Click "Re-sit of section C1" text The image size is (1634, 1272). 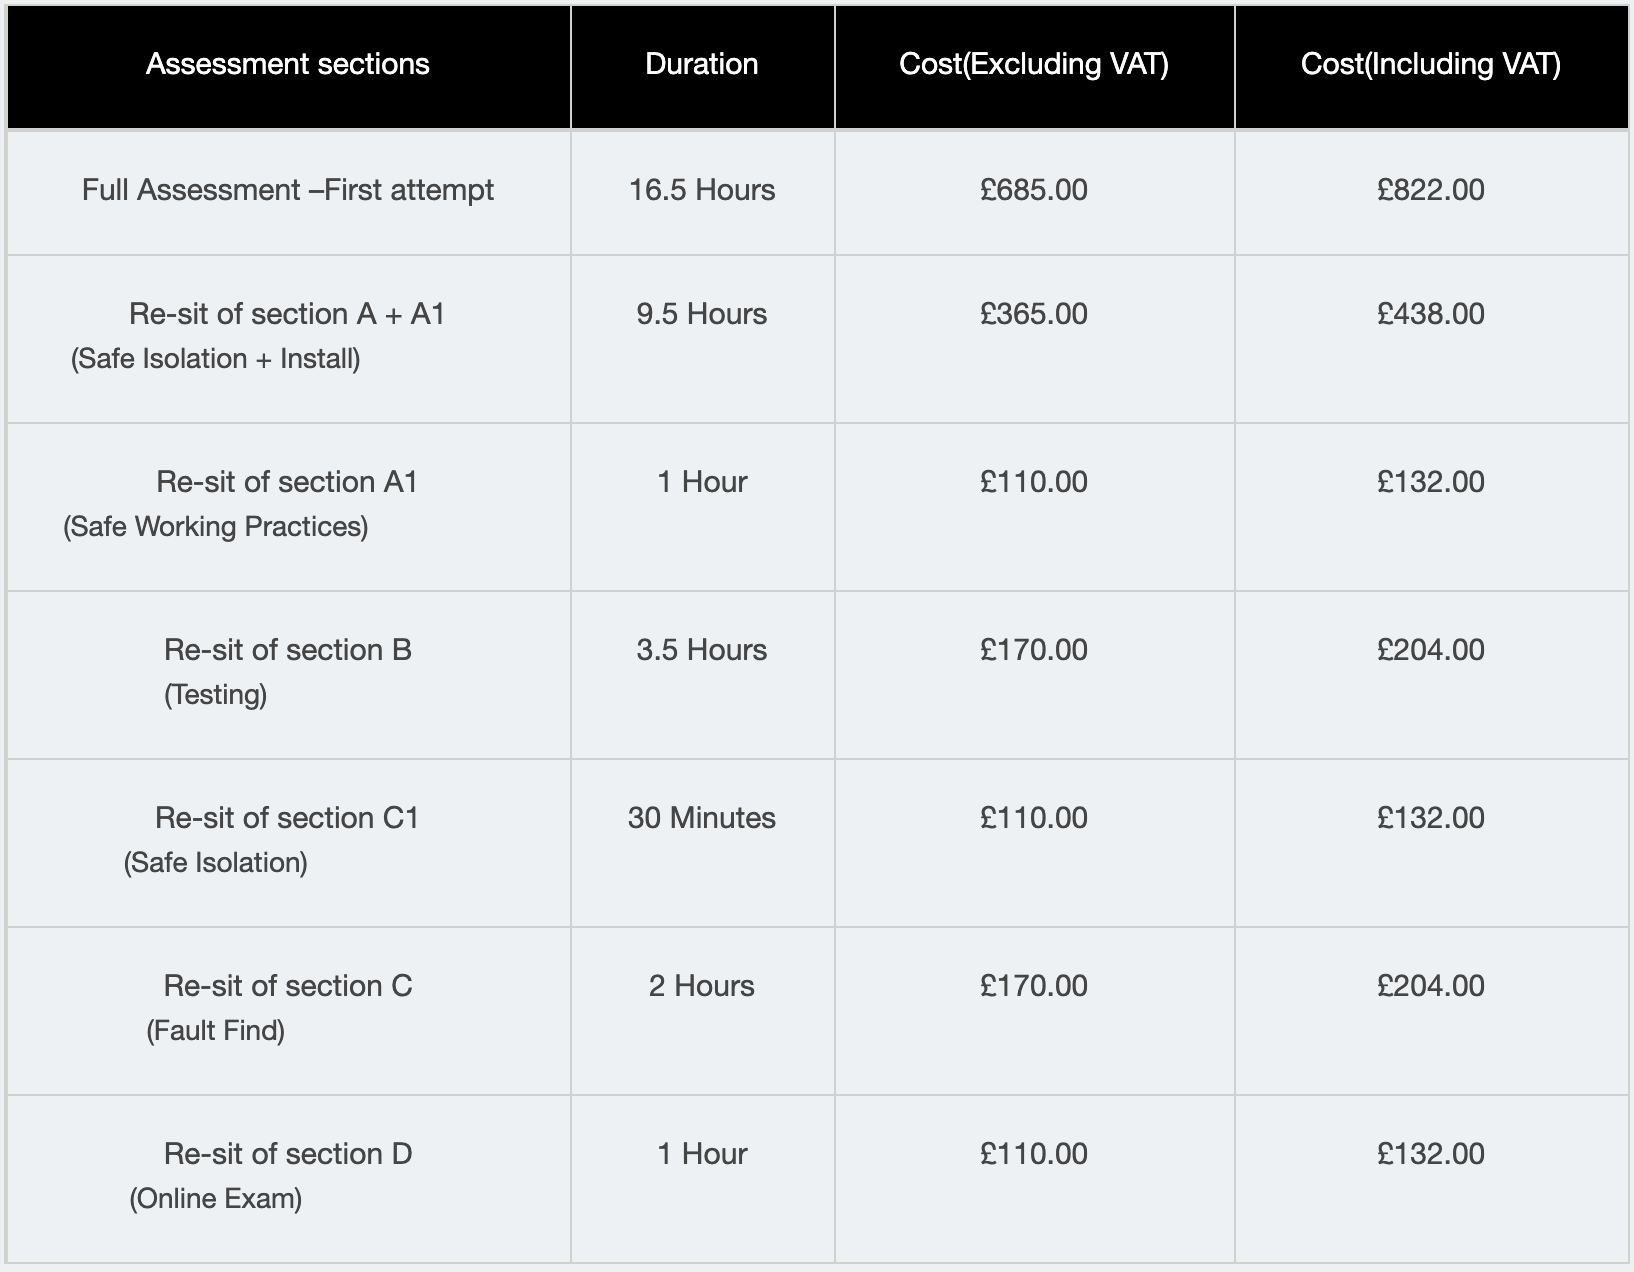287,818
